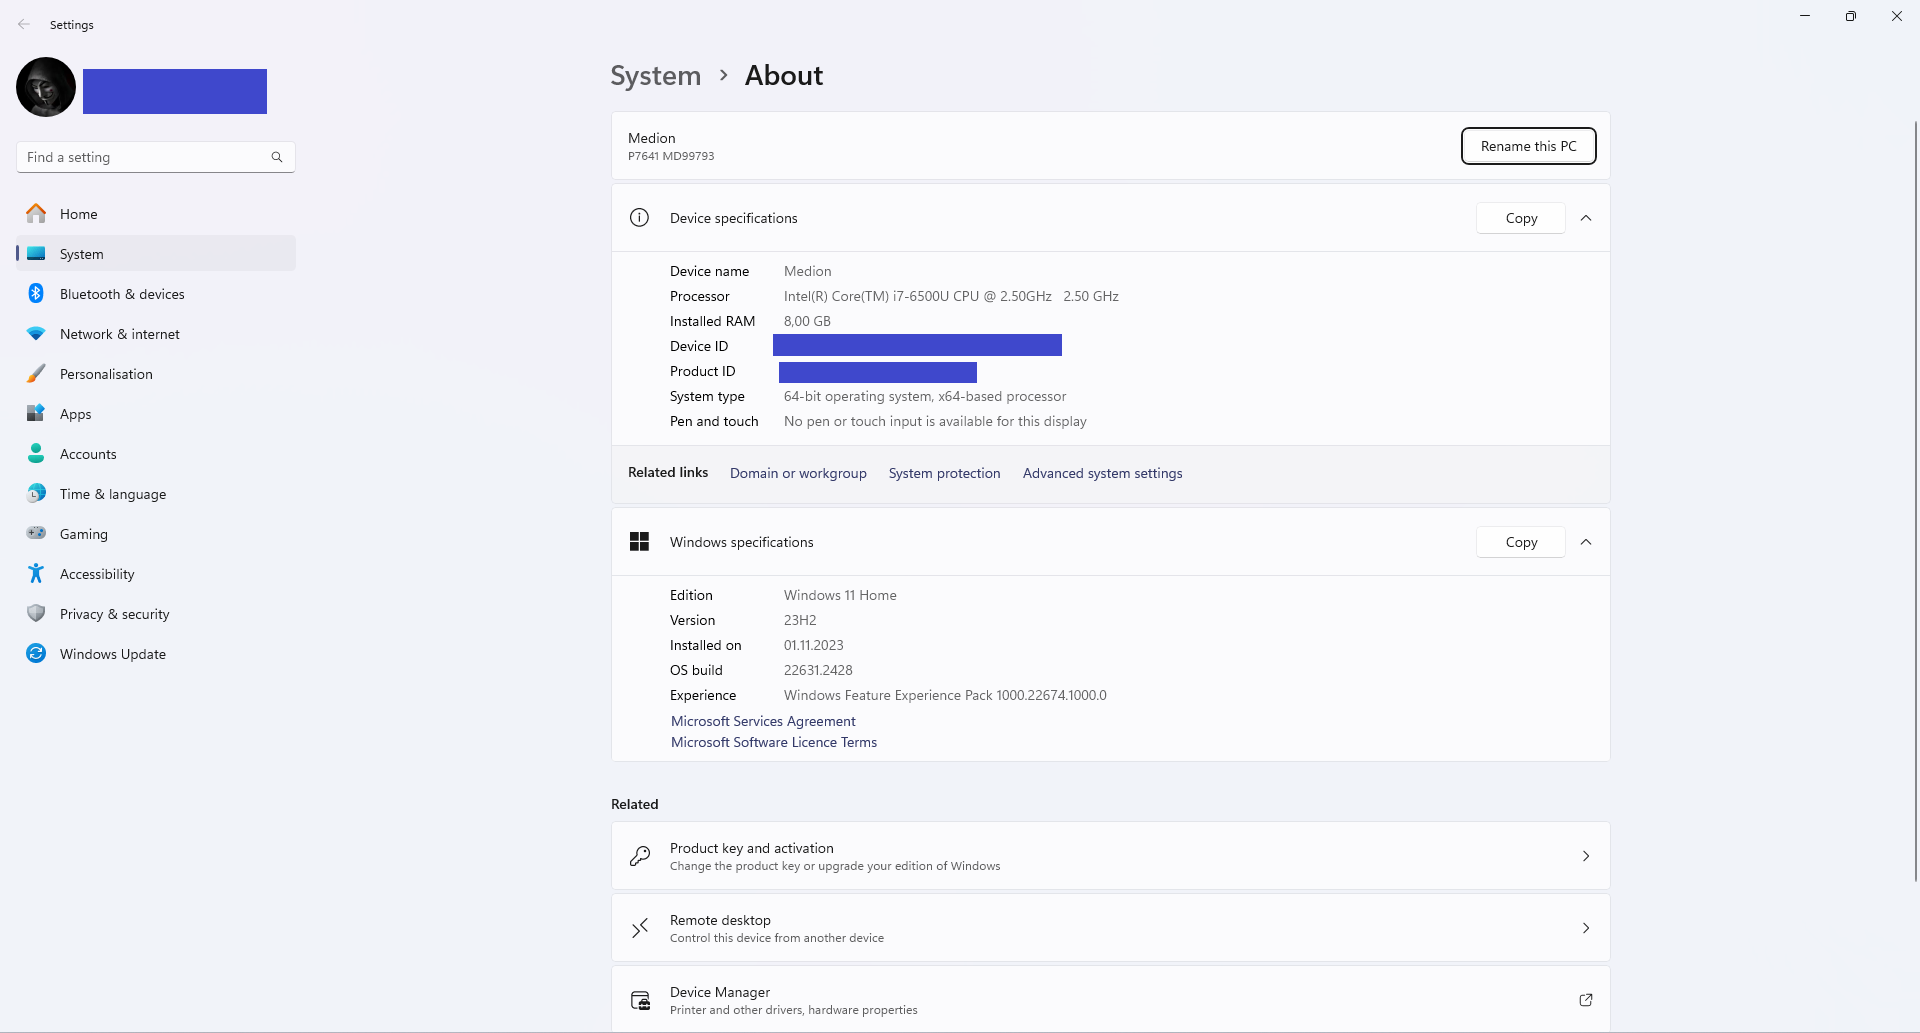Click the Product key icon

tap(640, 856)
